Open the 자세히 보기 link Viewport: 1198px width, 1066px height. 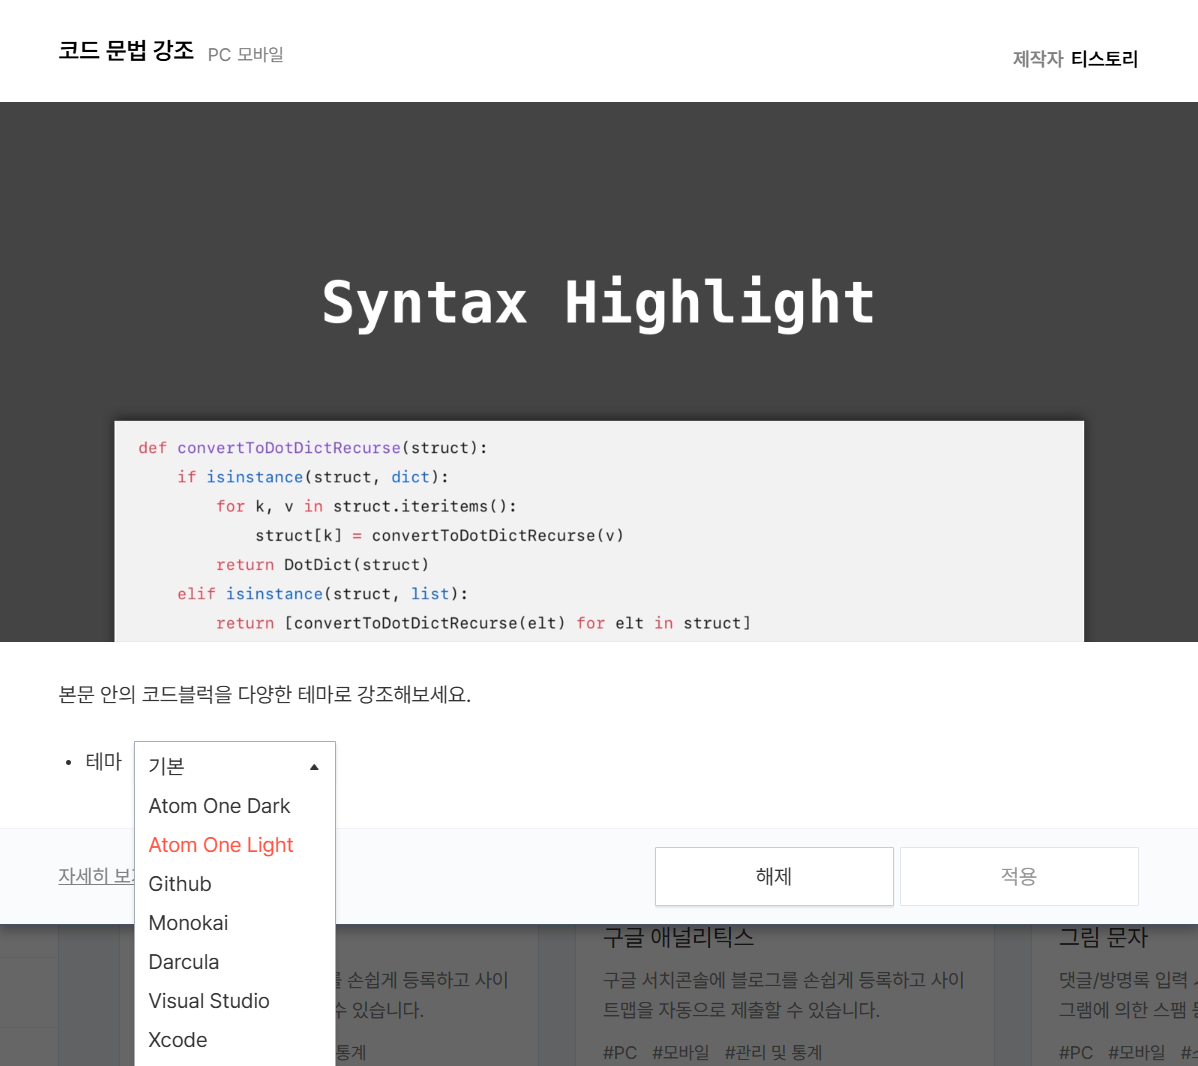click(x=96, y=876)
